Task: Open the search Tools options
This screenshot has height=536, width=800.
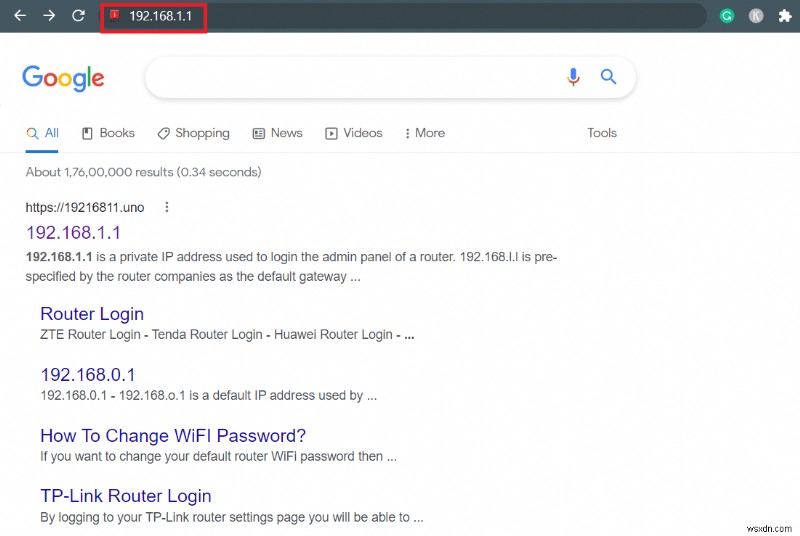Action: 602,133
